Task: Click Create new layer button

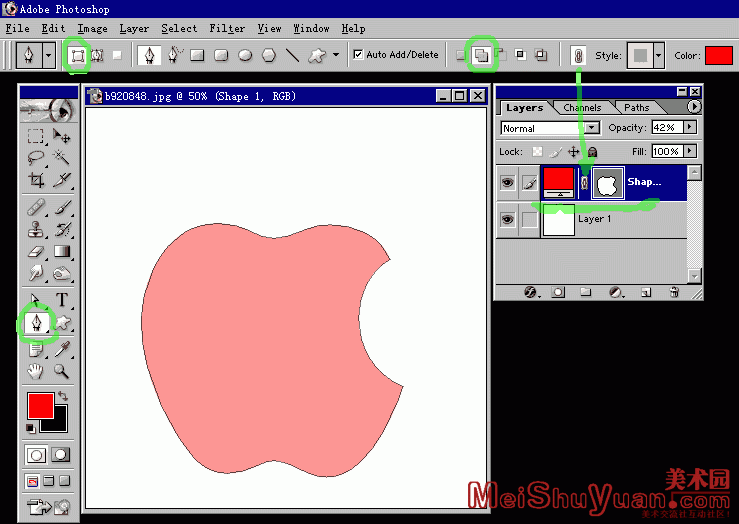Action: (646, 293)
